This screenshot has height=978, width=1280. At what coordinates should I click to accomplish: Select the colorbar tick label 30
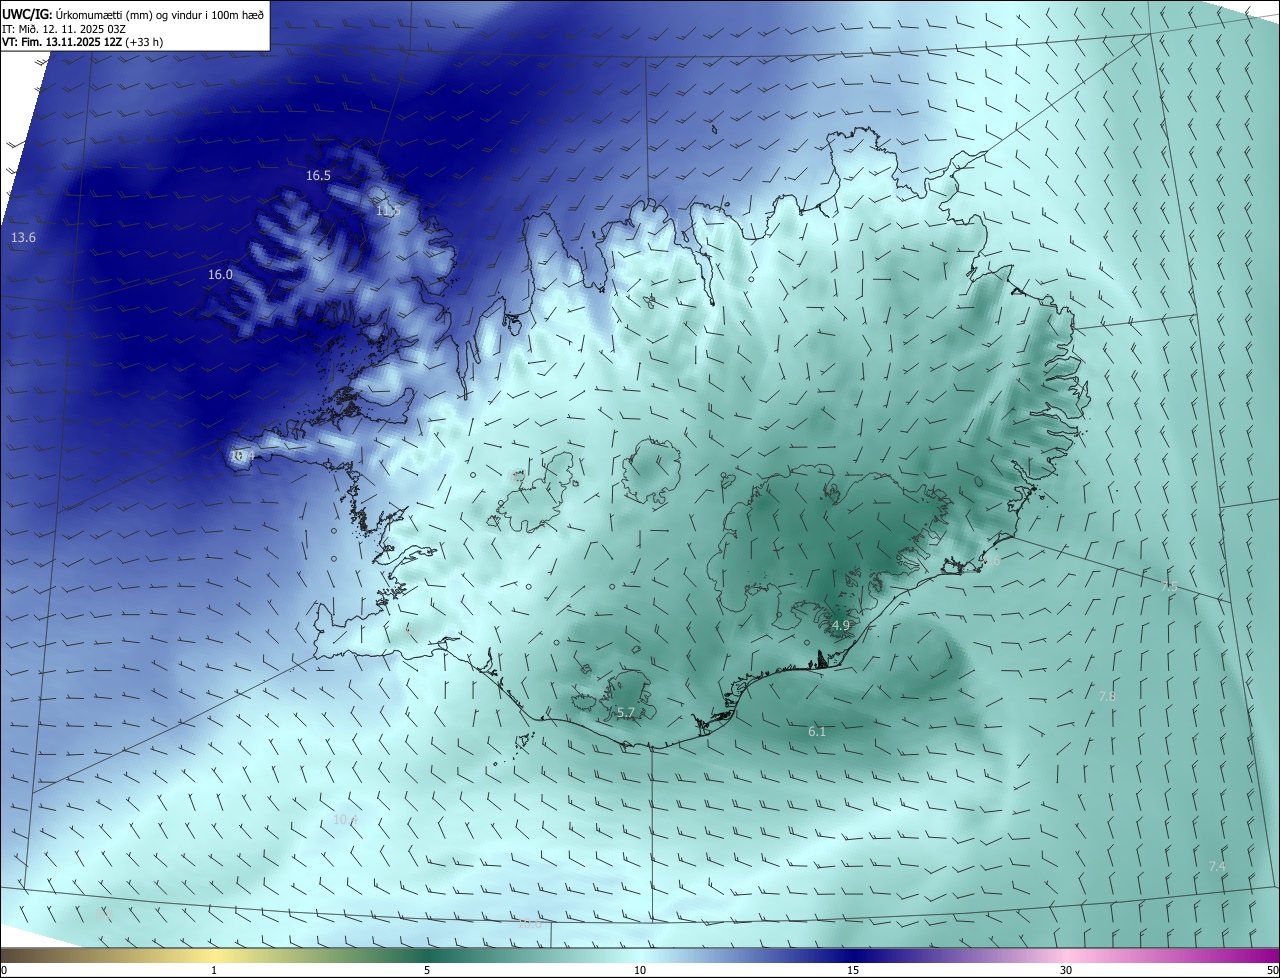1066,970
